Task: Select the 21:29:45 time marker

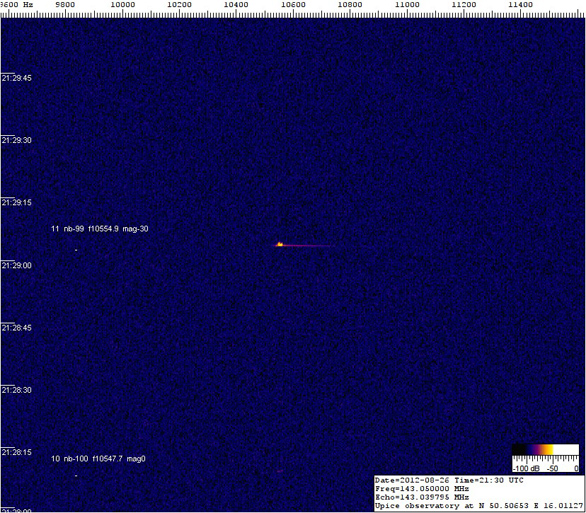Action: click(x=17, y=78)
